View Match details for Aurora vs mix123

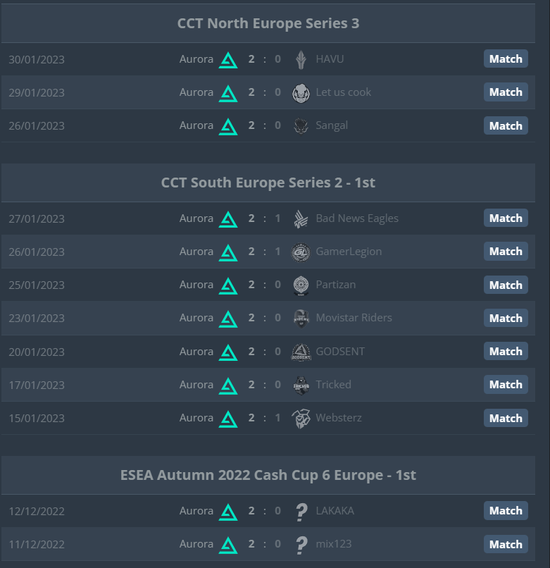(x=506, y=544)
